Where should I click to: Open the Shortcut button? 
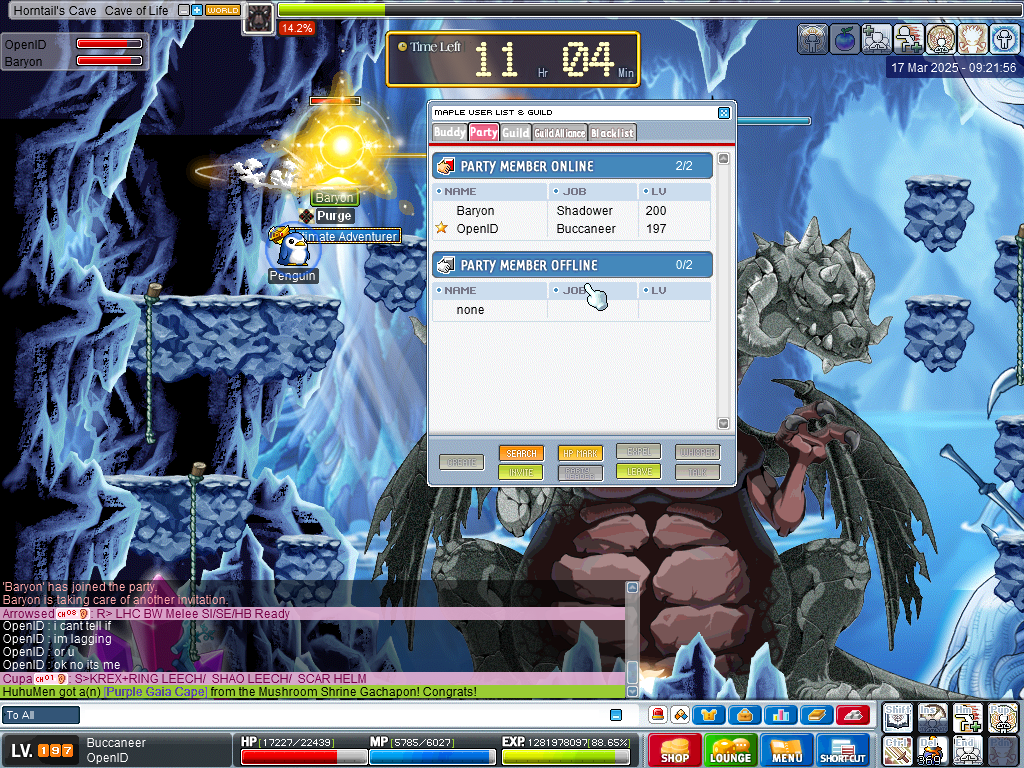click(842, 750)
